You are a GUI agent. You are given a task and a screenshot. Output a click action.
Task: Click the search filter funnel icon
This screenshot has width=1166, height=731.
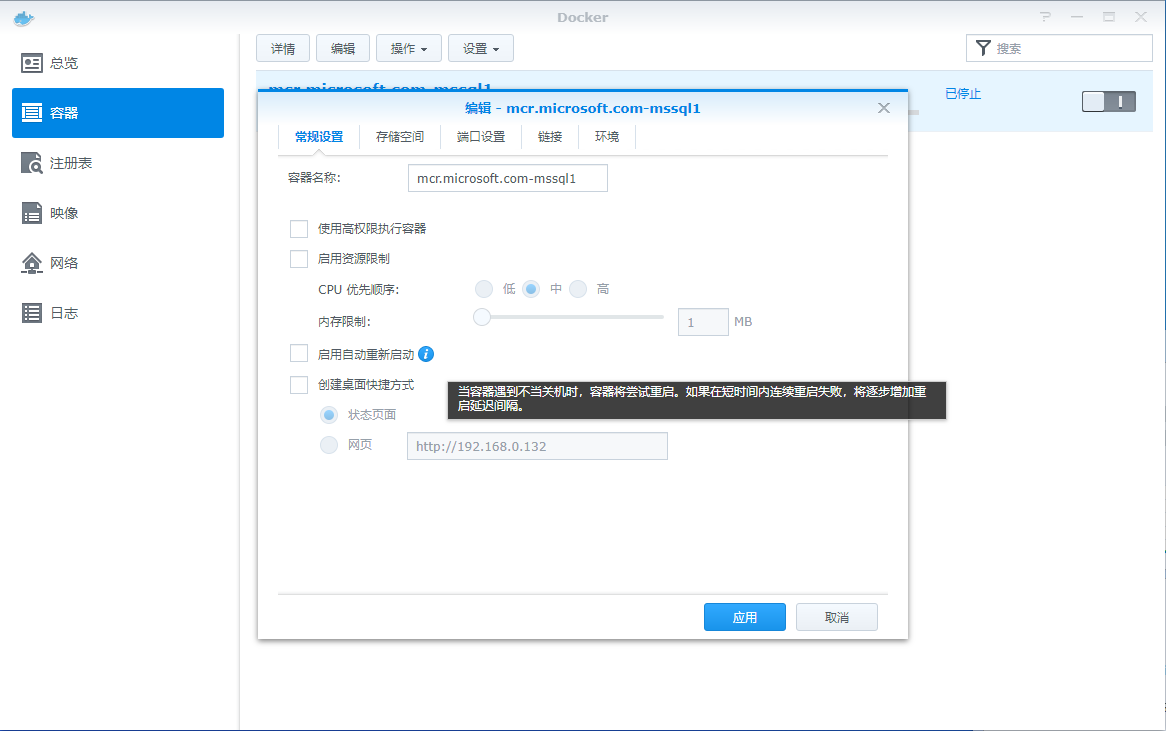pyautogui.click(x=983, y=48)
